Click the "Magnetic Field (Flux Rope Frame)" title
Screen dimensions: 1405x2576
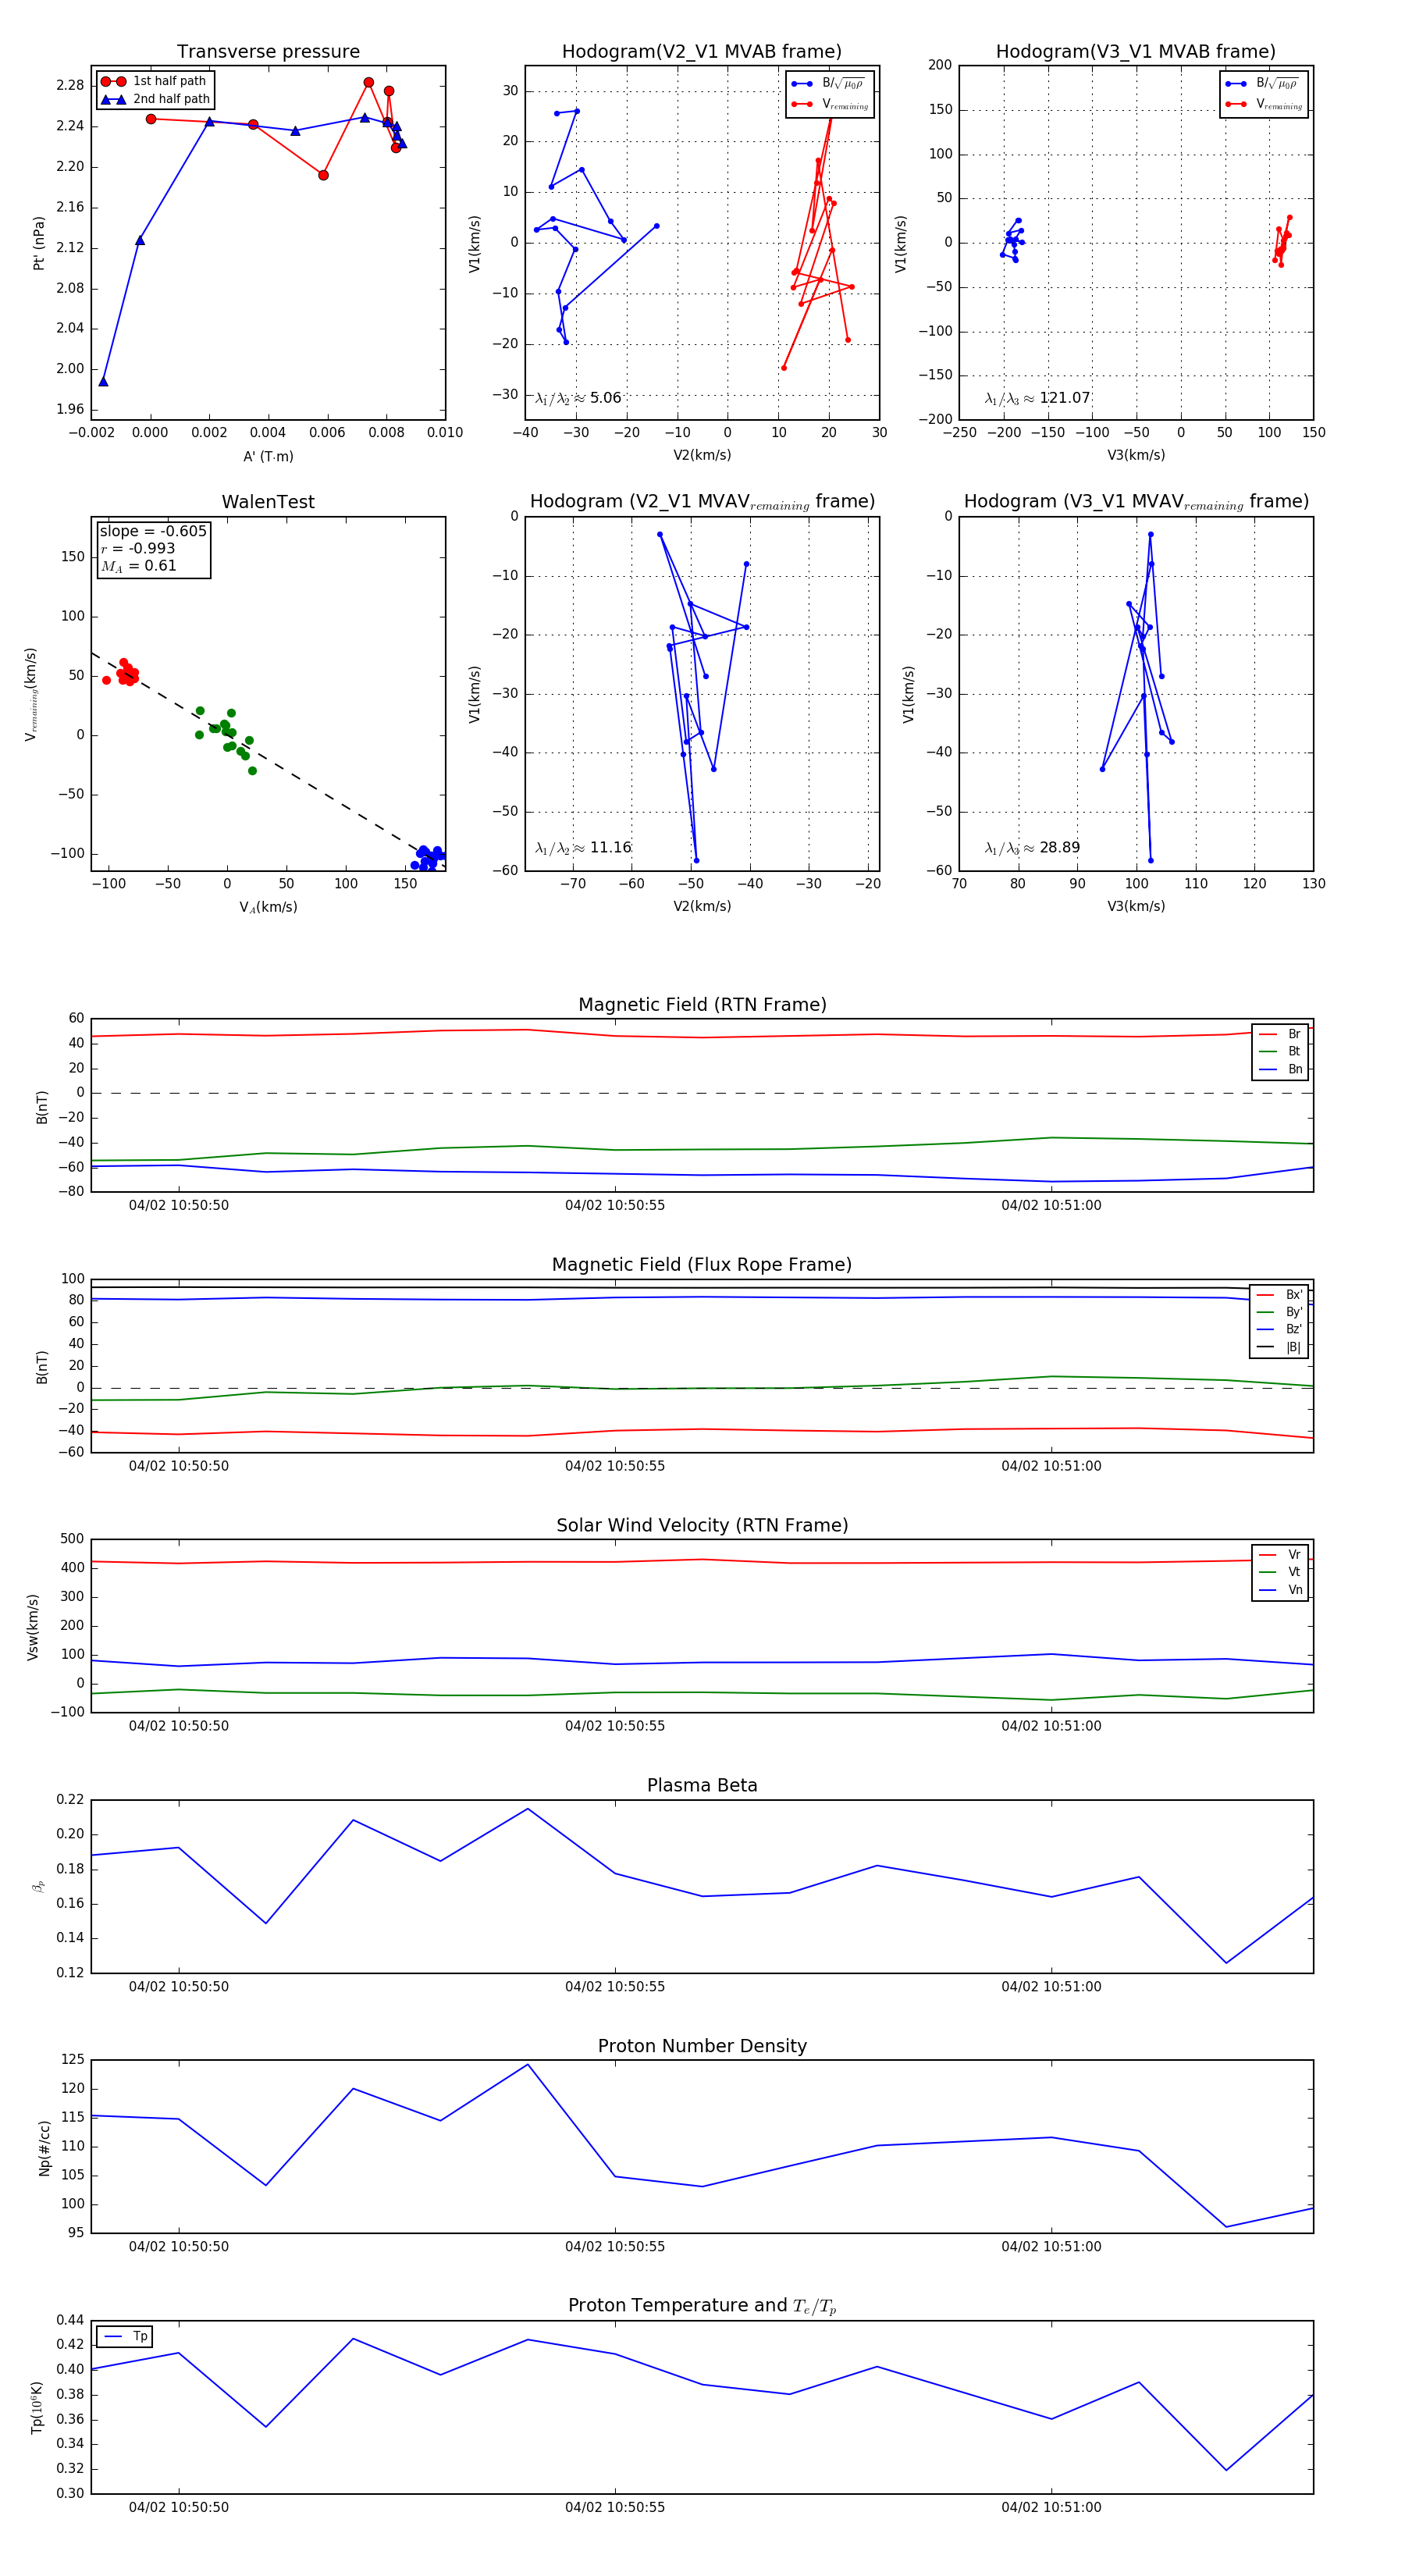(x=702, y=1265)
